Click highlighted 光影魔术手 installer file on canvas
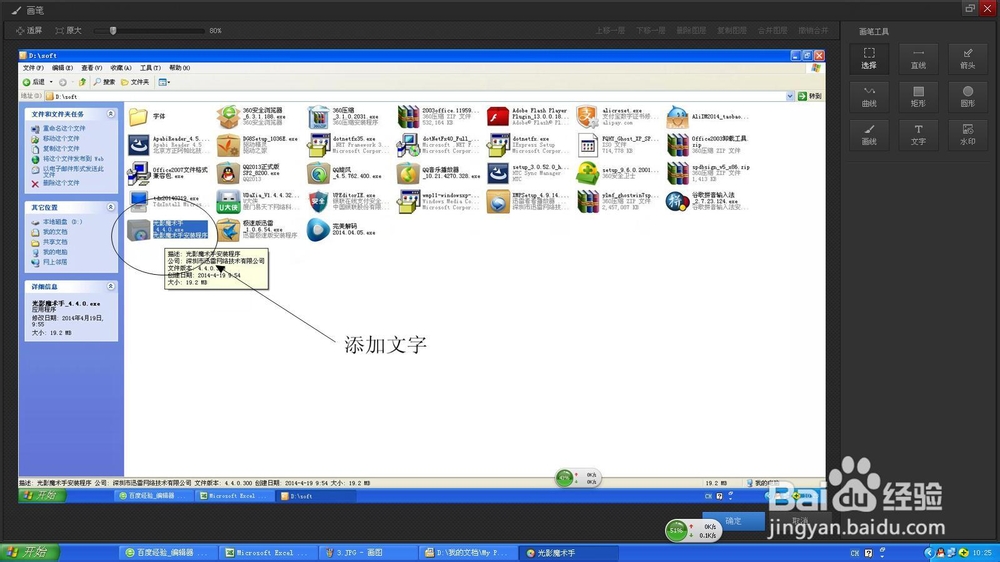This screenshot has width=1000, height=562. [x=168, y=230]
